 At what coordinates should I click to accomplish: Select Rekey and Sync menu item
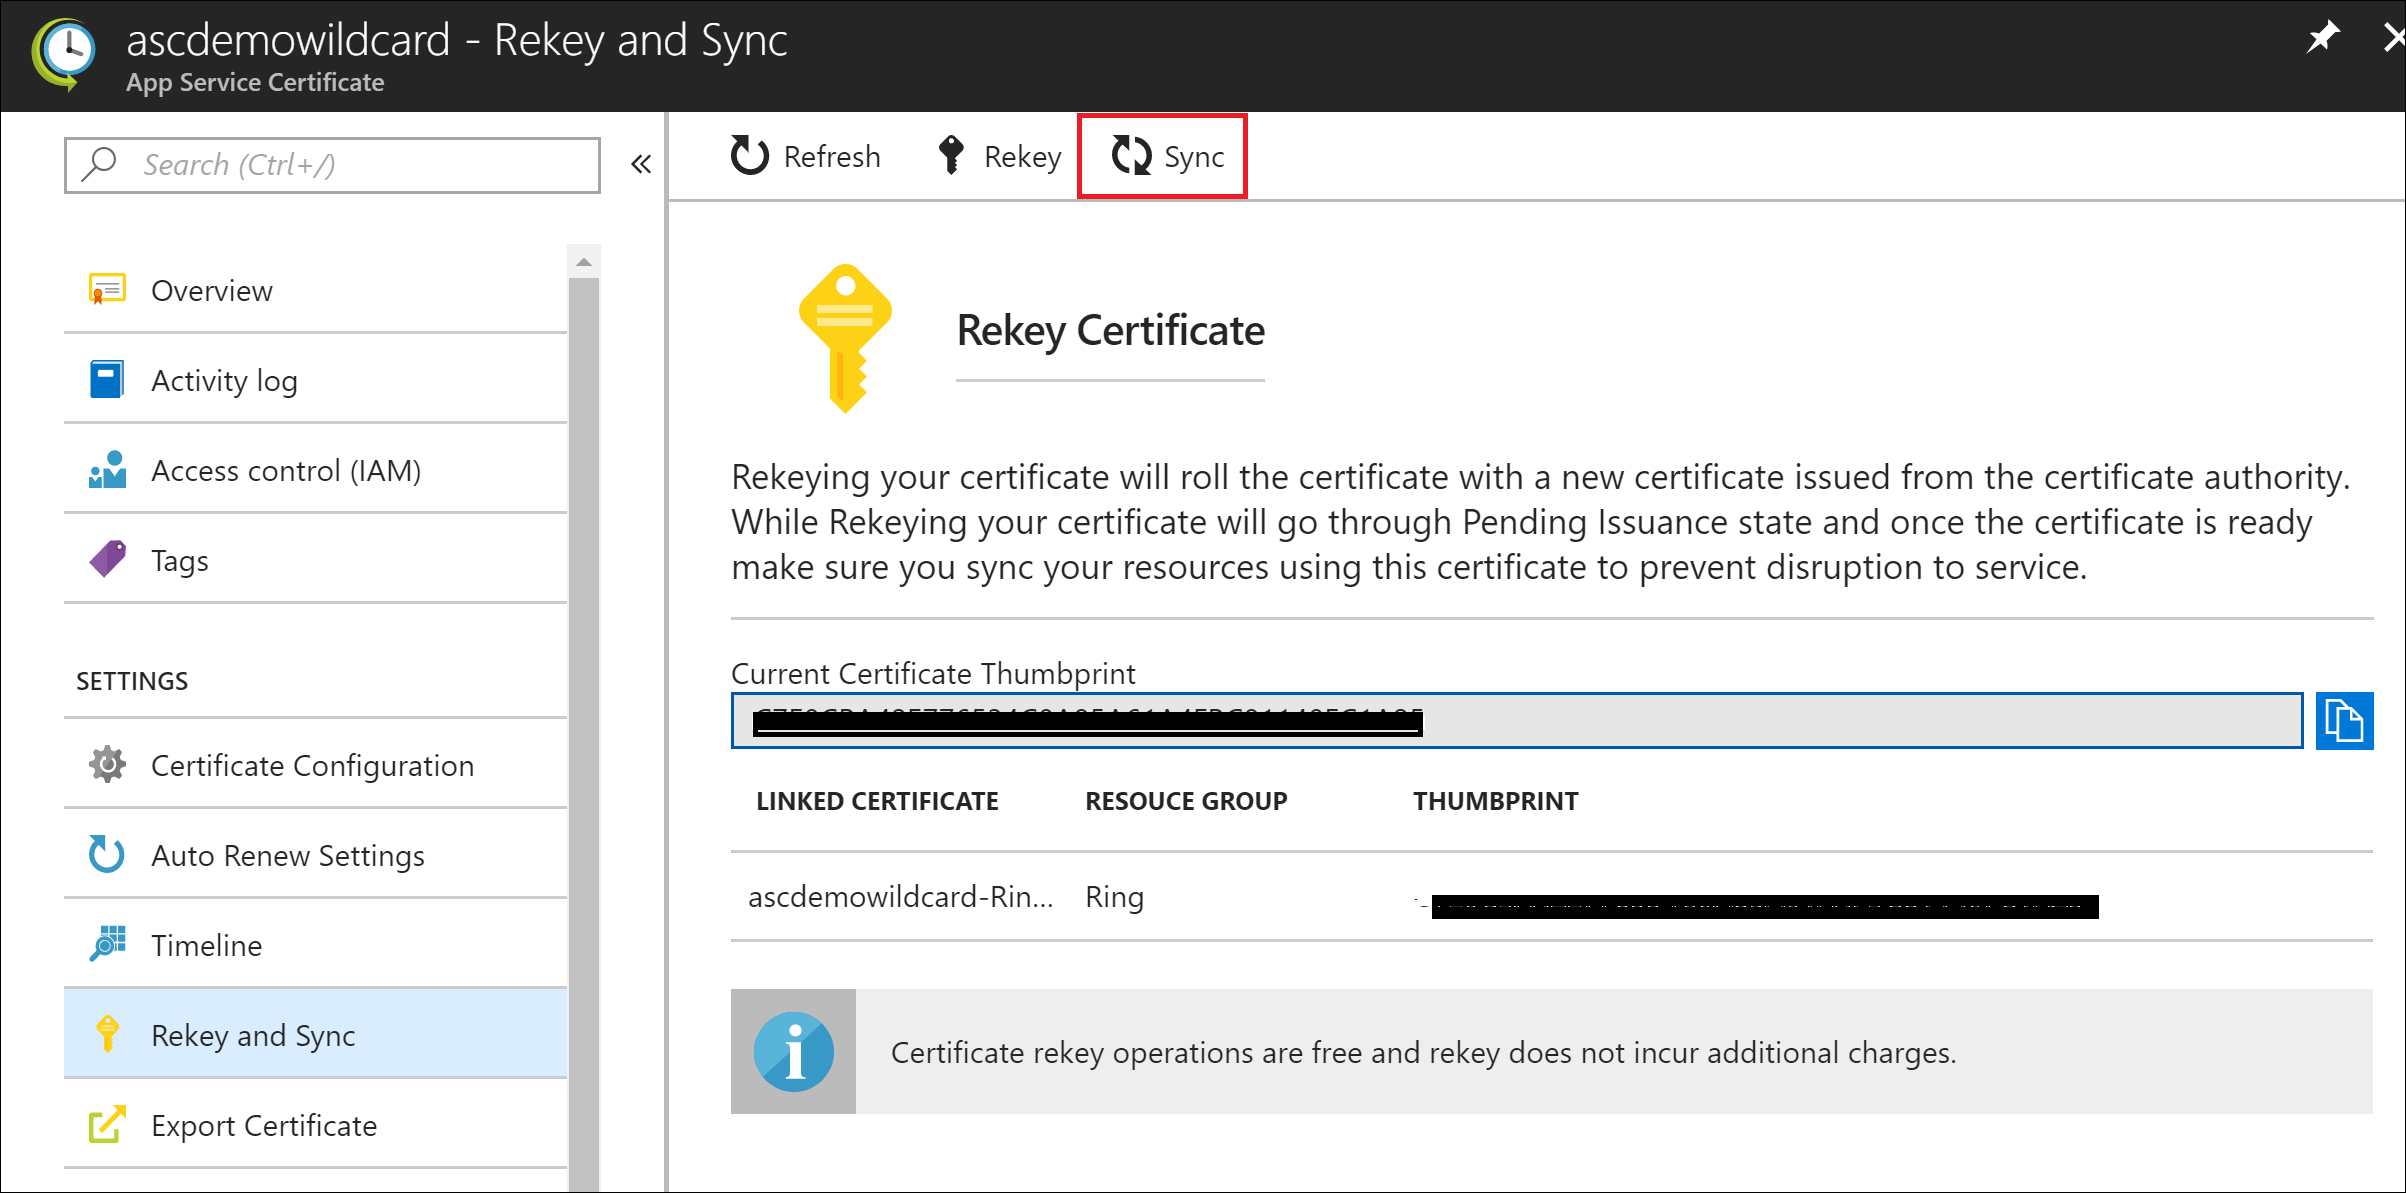tap(253, 1036)
